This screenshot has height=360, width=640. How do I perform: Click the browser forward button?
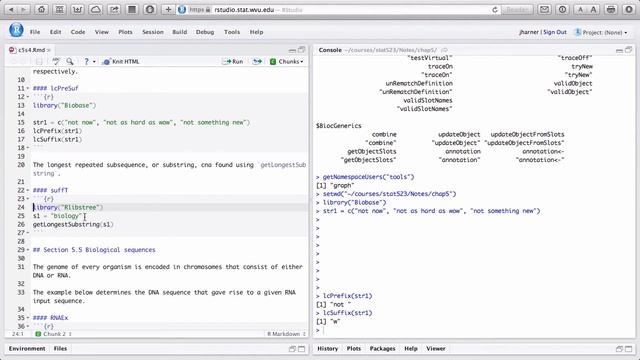(x=23, y=9)
